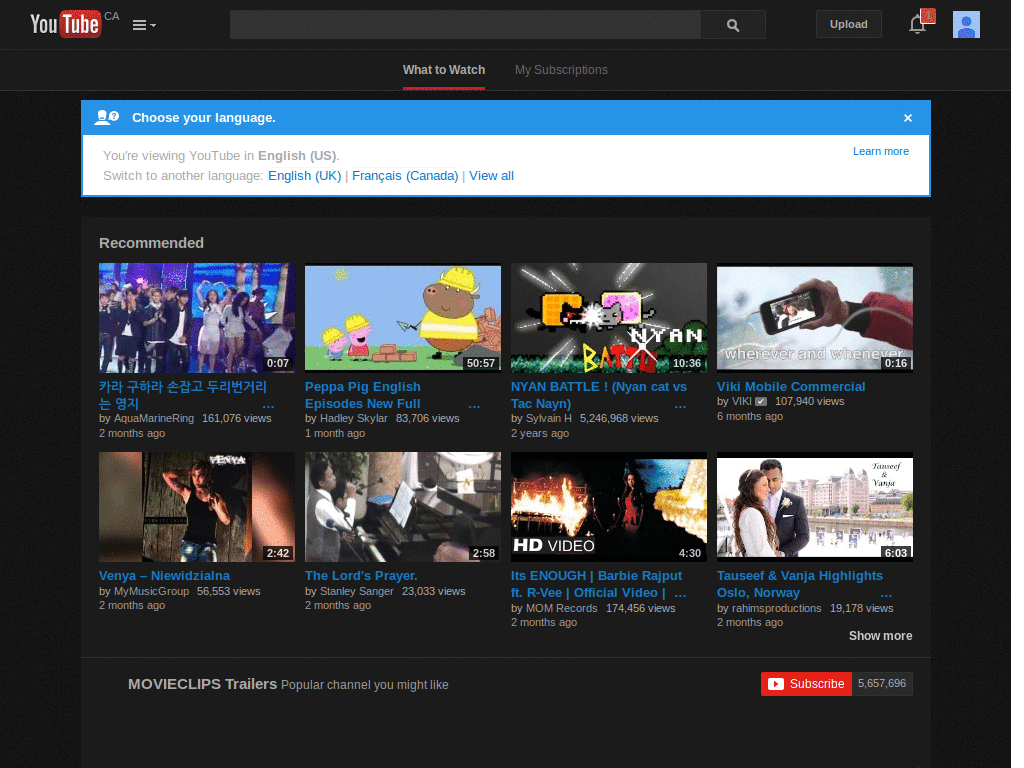
Task: Open MOM Records channel link
Action: coord(562,608)
